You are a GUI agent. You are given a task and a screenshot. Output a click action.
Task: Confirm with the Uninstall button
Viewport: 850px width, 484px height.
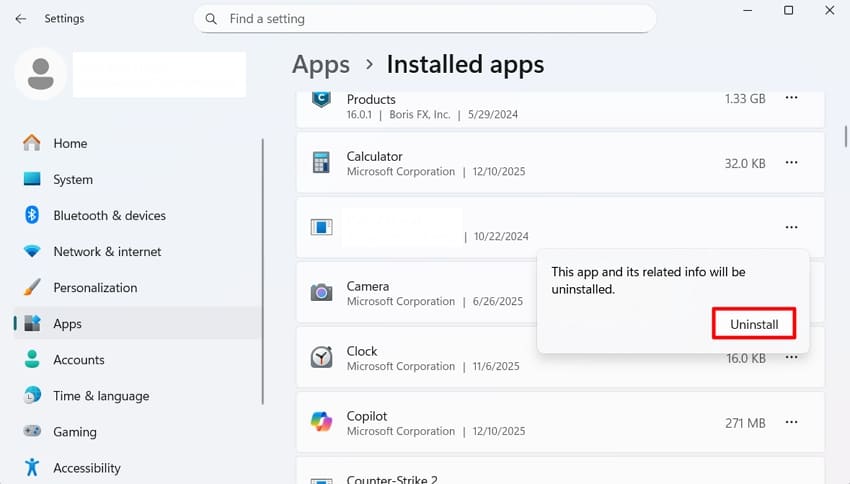tap(754, 324)
